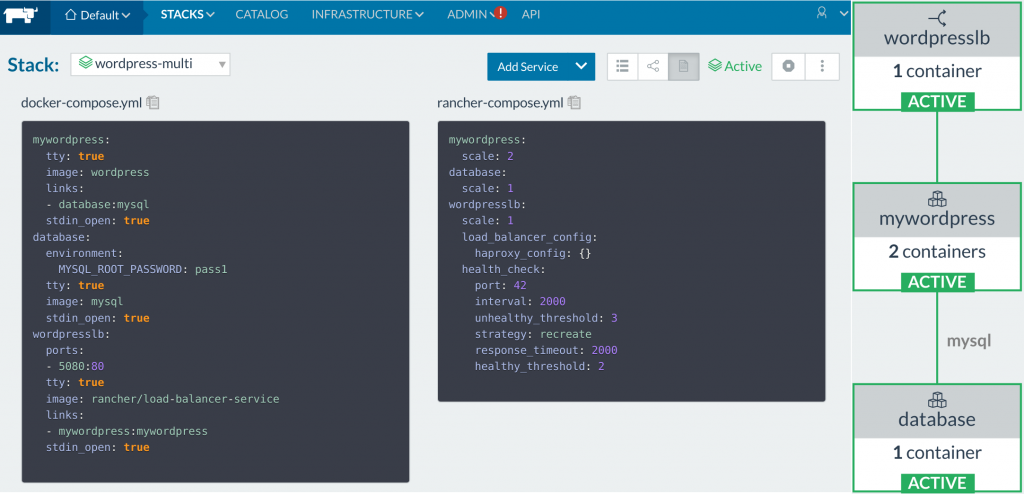This screenshot has width=1024, height=494.
Task: Copy docker-compose.yml to clipboard
Action: click(x=153, y=102)
